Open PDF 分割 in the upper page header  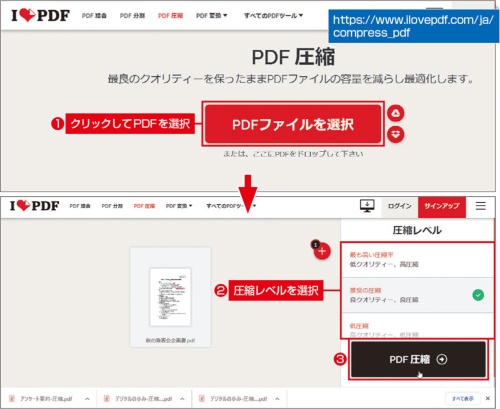click(132, 16)
